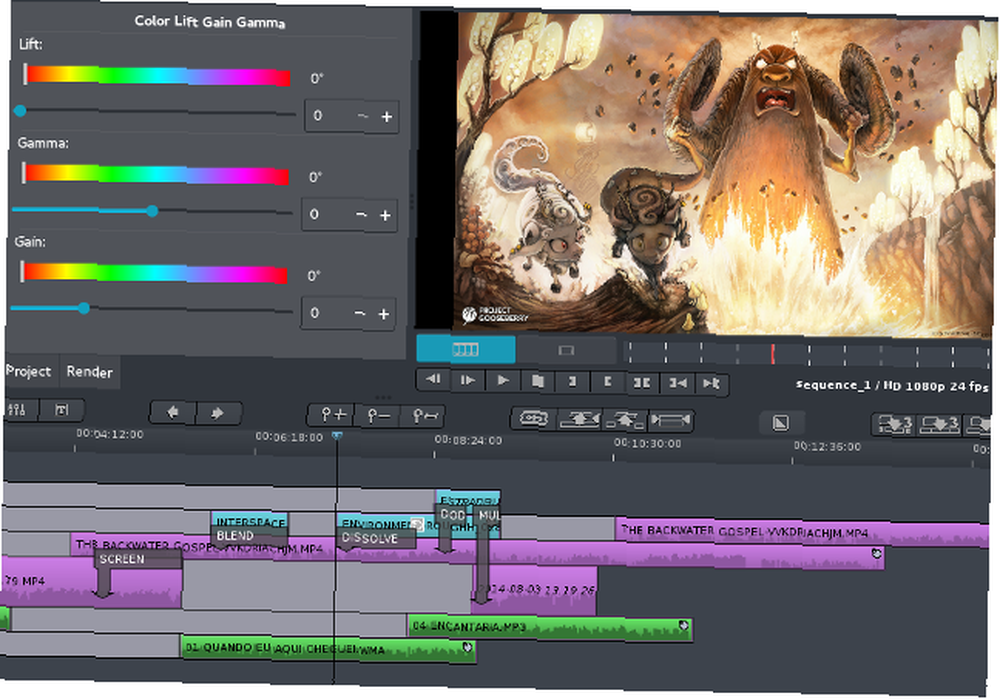The image size is (1000, 699).
Task: Select the DISSOLVE compositor
Action: tap(376, 538)
